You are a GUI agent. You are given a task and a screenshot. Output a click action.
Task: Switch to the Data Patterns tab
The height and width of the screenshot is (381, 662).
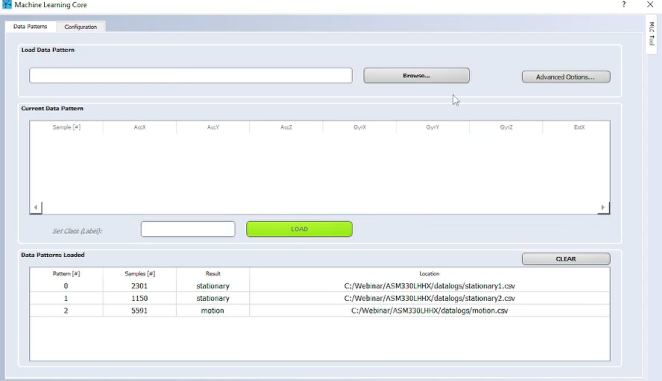tap(30, 26)
